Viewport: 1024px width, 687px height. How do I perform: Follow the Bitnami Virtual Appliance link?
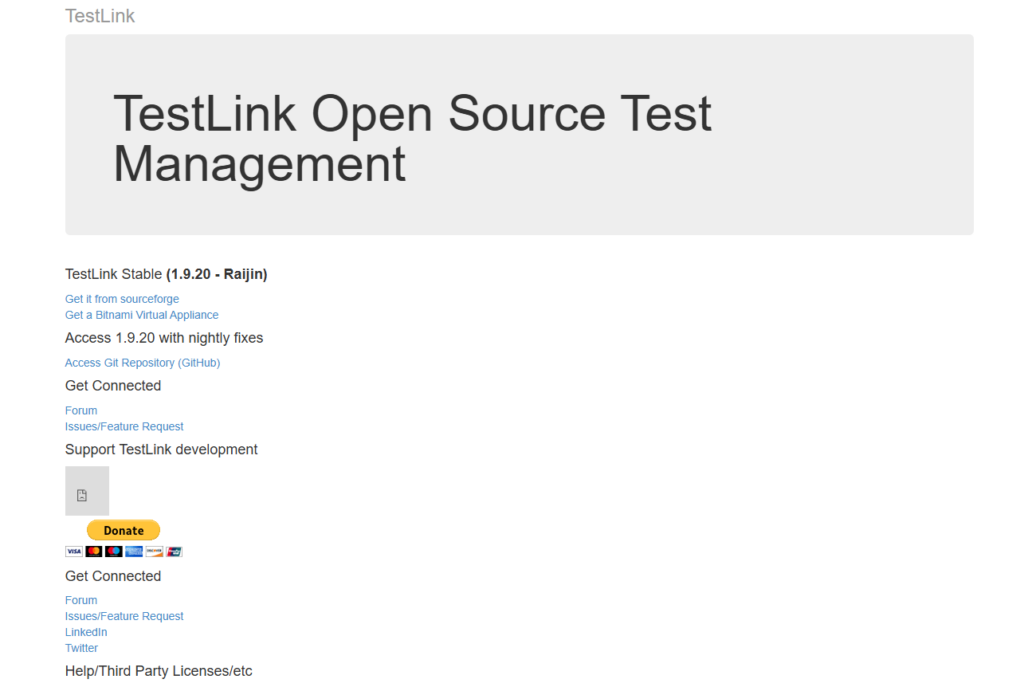click(141, 315)
